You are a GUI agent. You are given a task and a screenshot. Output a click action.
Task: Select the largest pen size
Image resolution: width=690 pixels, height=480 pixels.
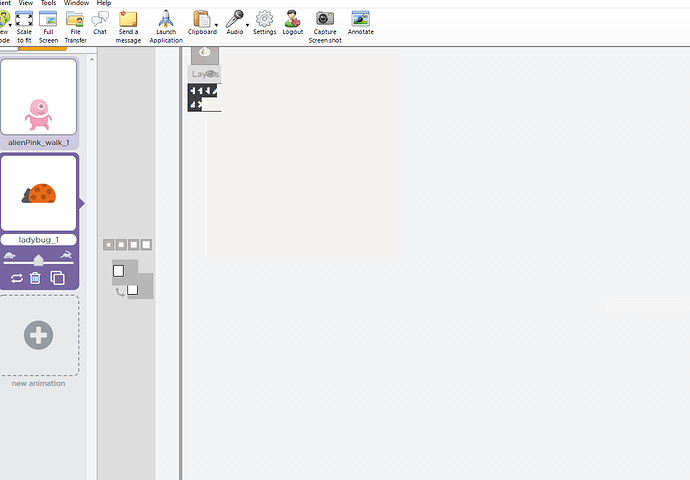146,245
